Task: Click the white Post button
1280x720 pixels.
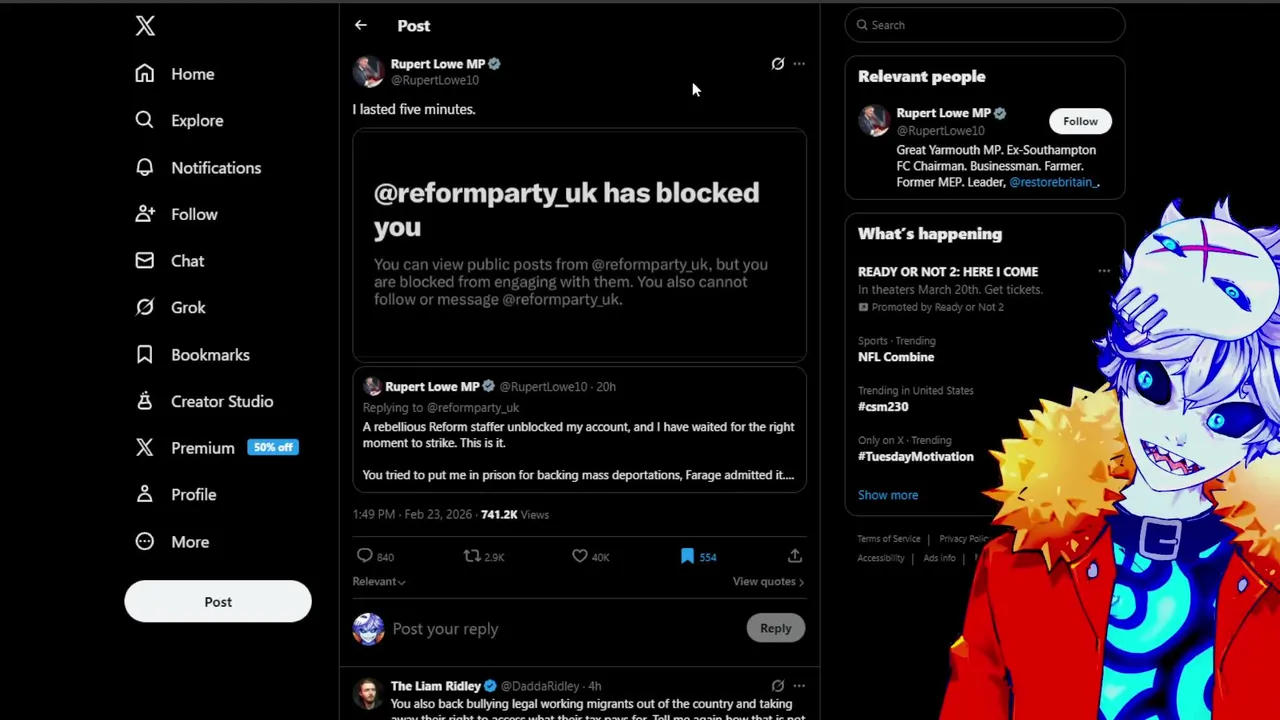Action: 218,602
